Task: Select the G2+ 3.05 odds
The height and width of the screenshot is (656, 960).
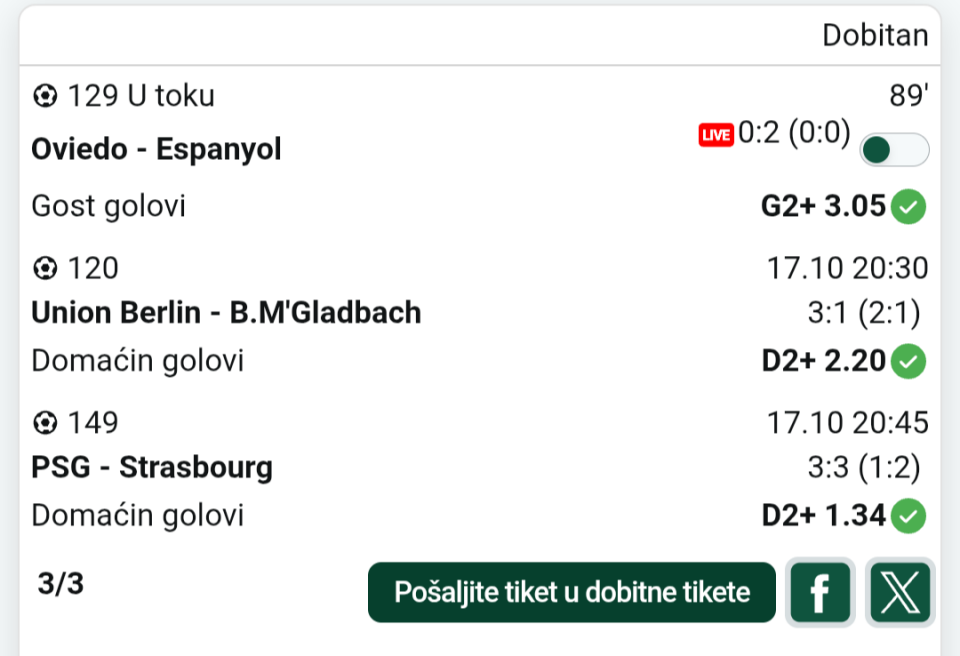Action: tap(823, 207)
